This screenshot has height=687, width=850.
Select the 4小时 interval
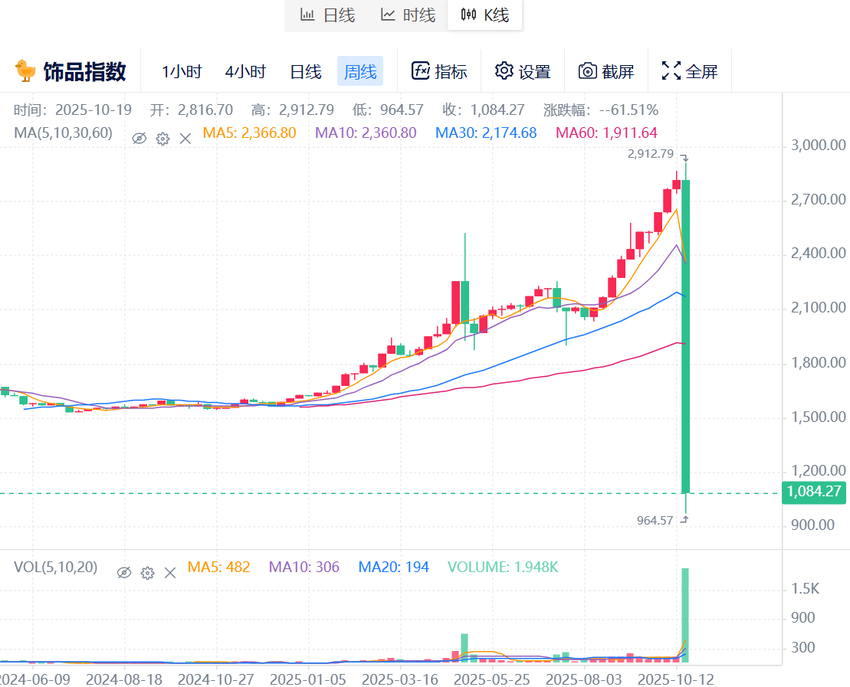coord(245,71)
